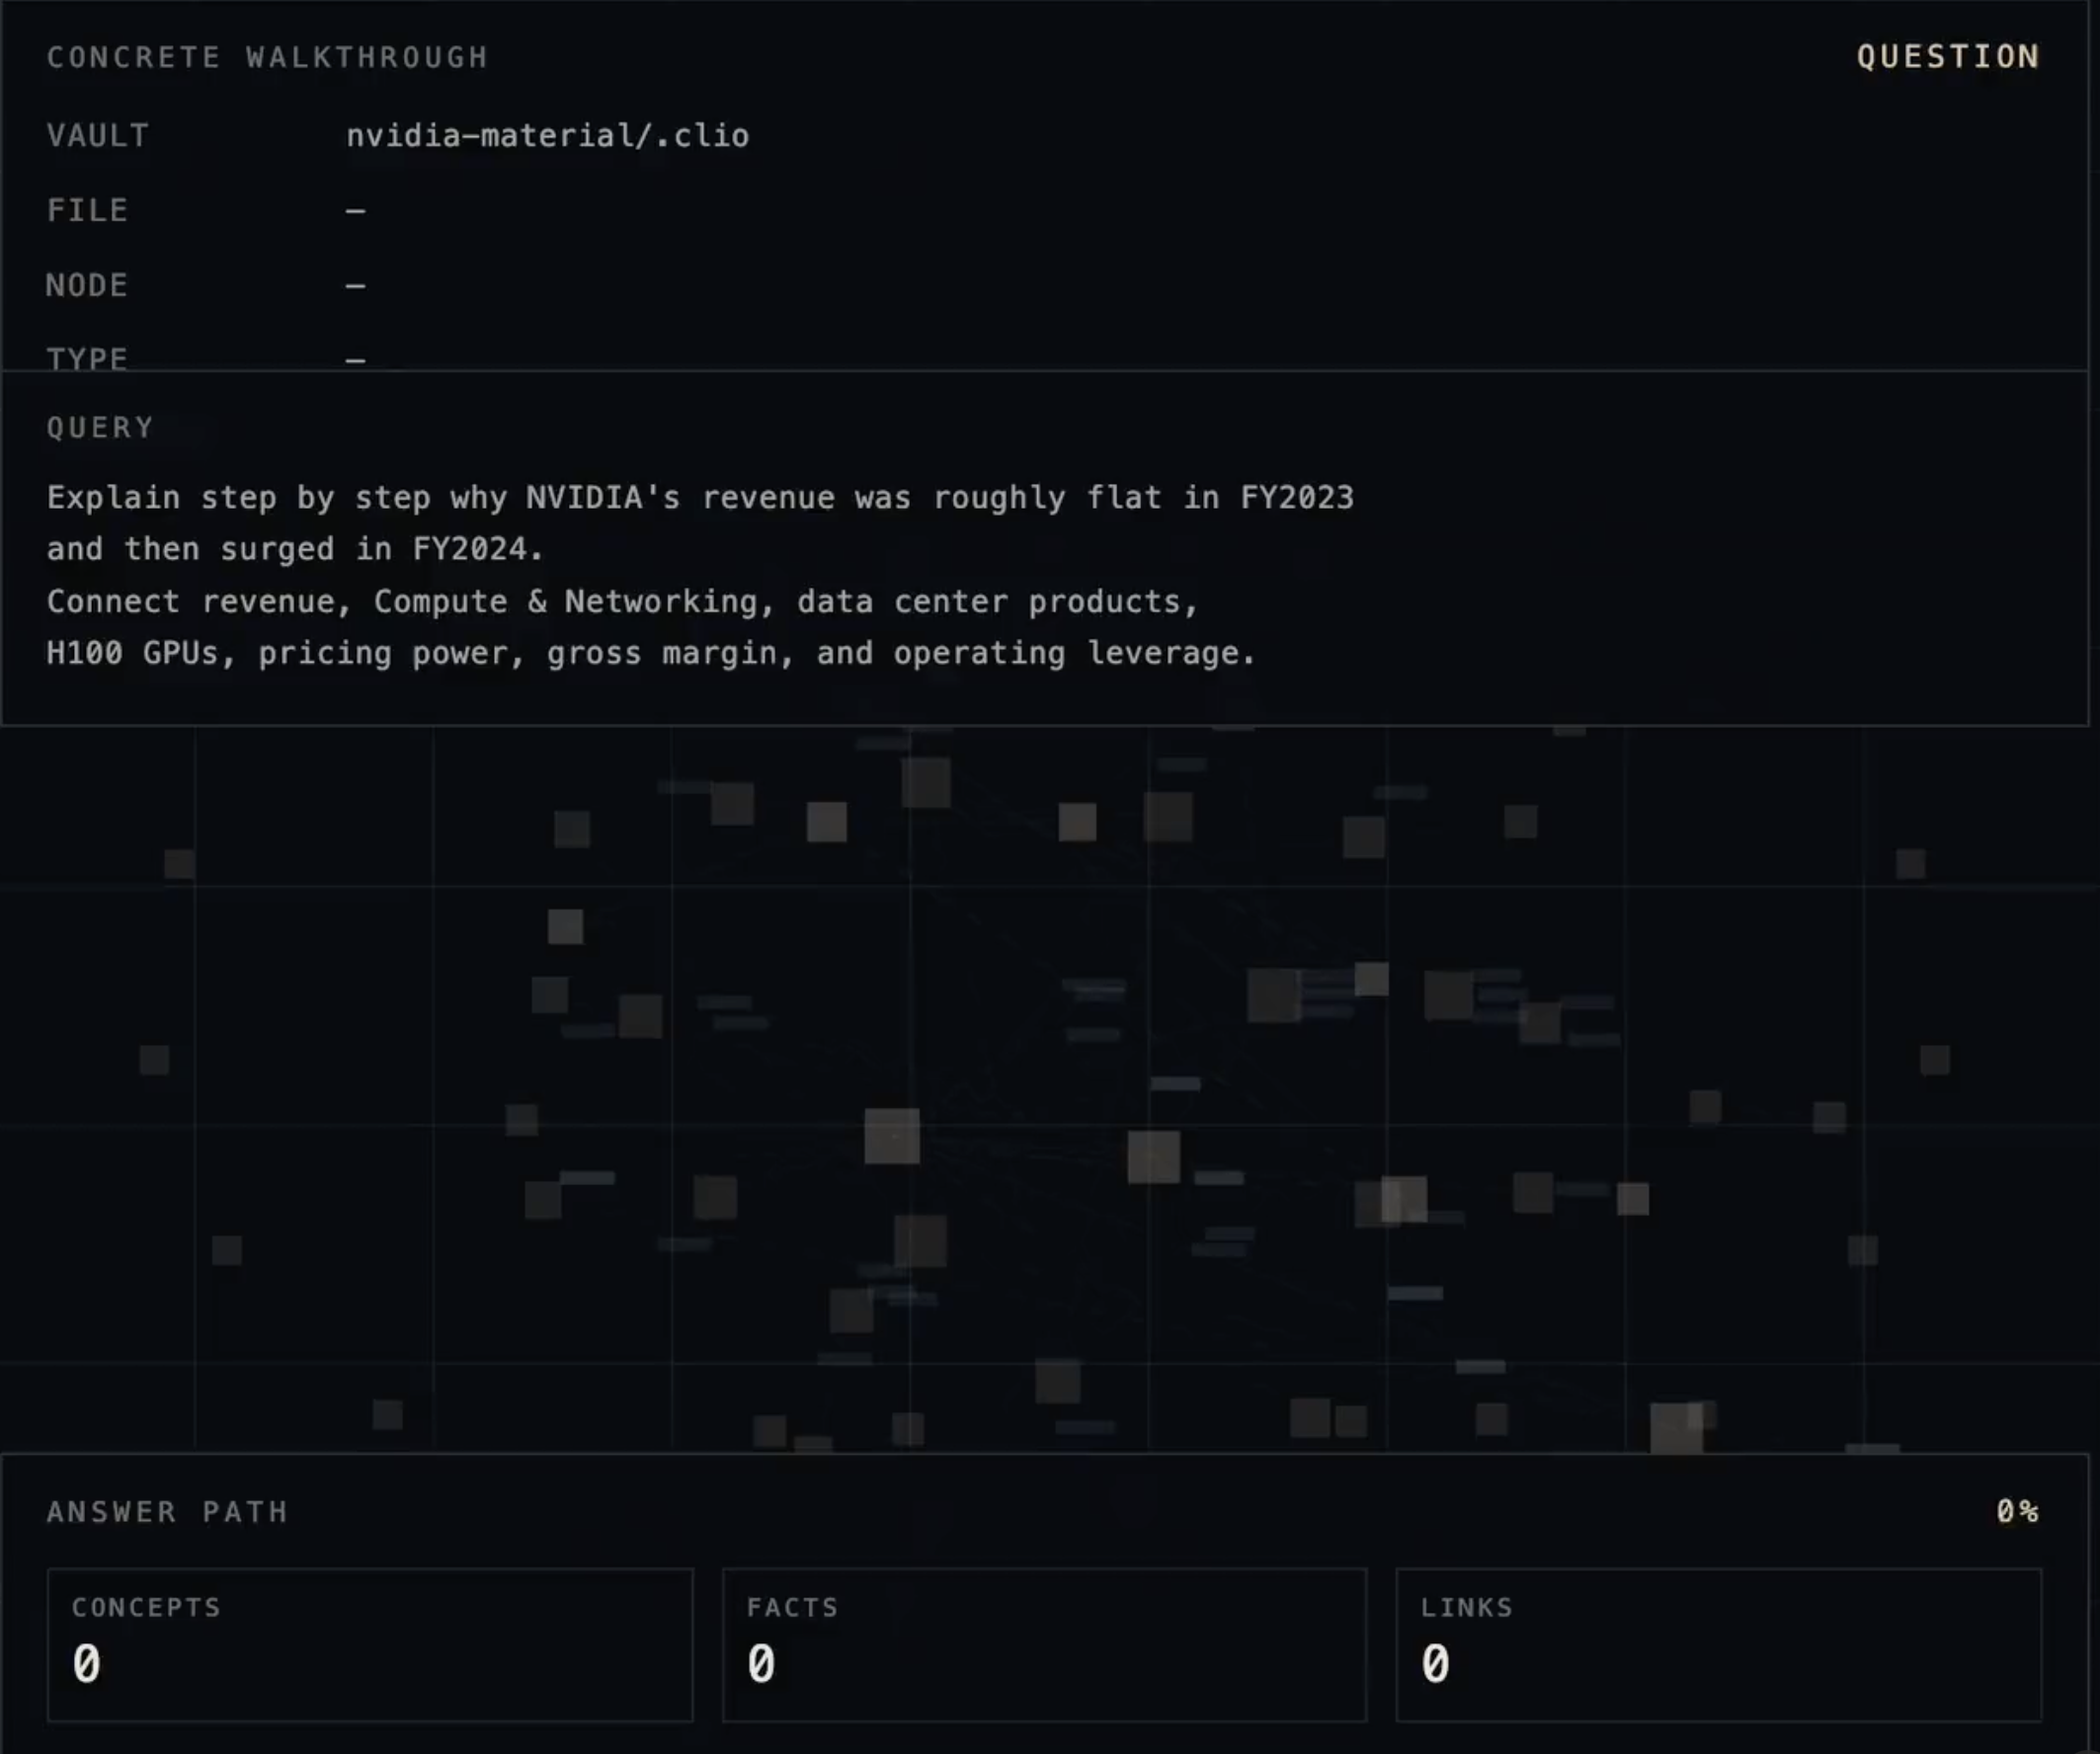2100x1754 pixels.
Task: Click the QUERY section heading
Action: click(x=100, y=428)
